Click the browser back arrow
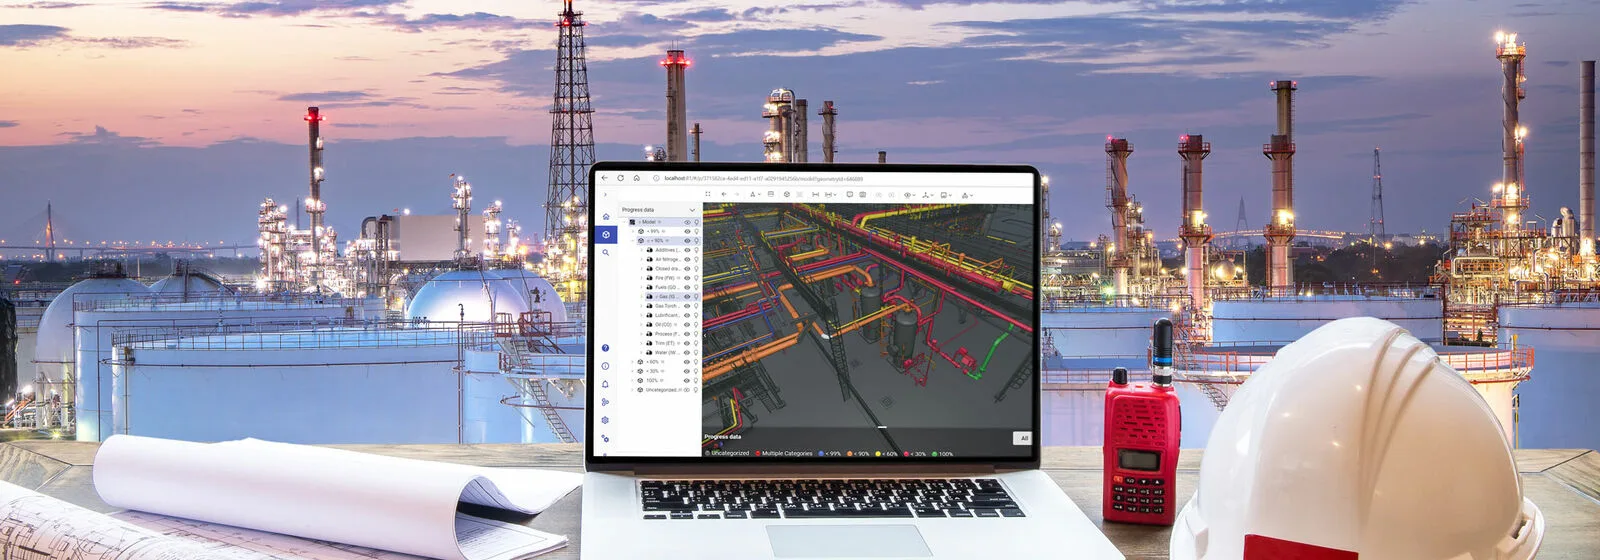Viewport: 1600px width, 560px height. 605,178
